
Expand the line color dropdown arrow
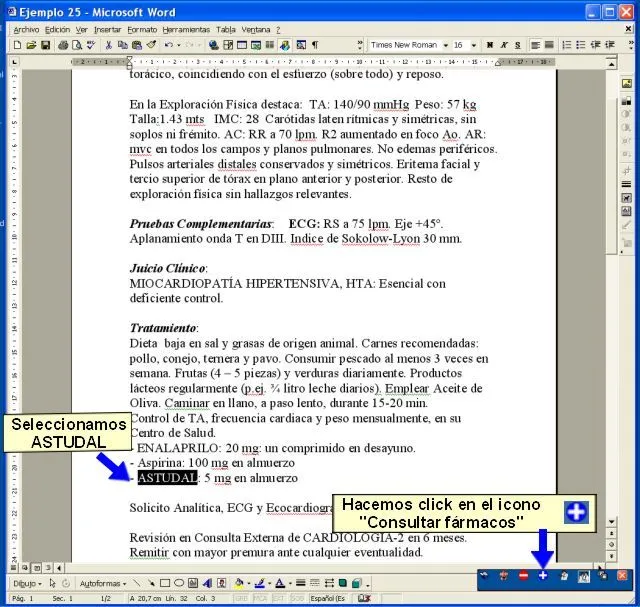269,584
